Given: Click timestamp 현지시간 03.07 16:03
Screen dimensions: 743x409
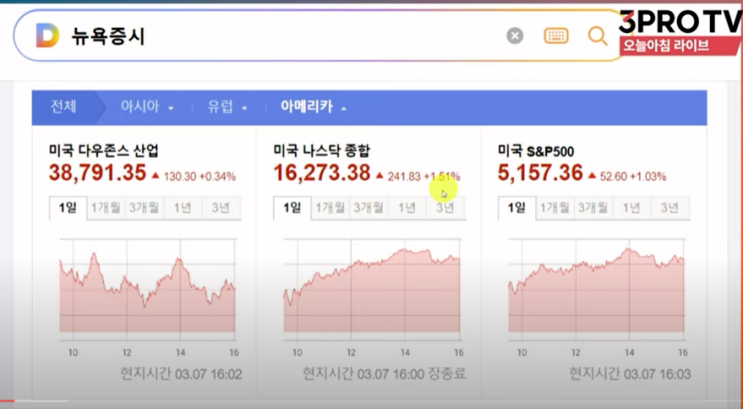Looking at the screenshot, I should [x=630, y=374].
